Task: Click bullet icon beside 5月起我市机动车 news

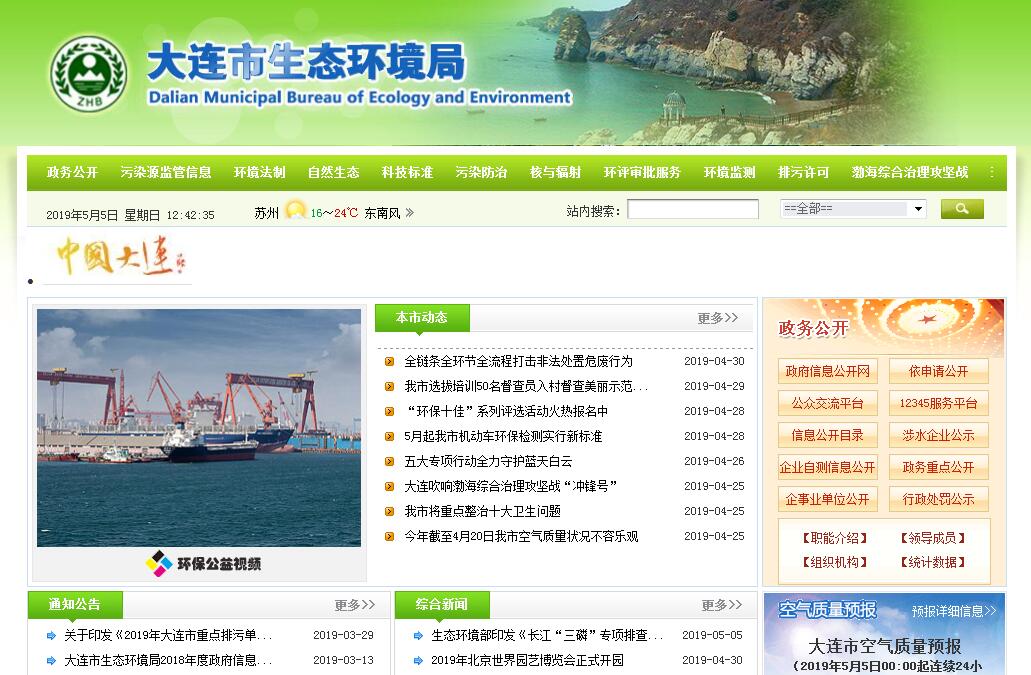Action: click(x=389, y=436)
